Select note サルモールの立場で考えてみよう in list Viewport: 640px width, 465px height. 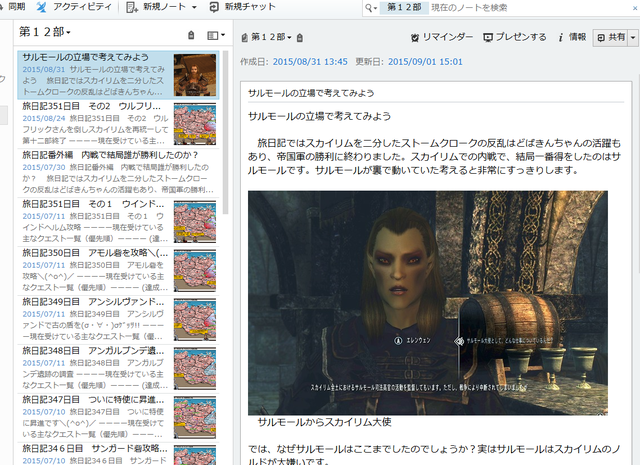(x=118, y=75)
